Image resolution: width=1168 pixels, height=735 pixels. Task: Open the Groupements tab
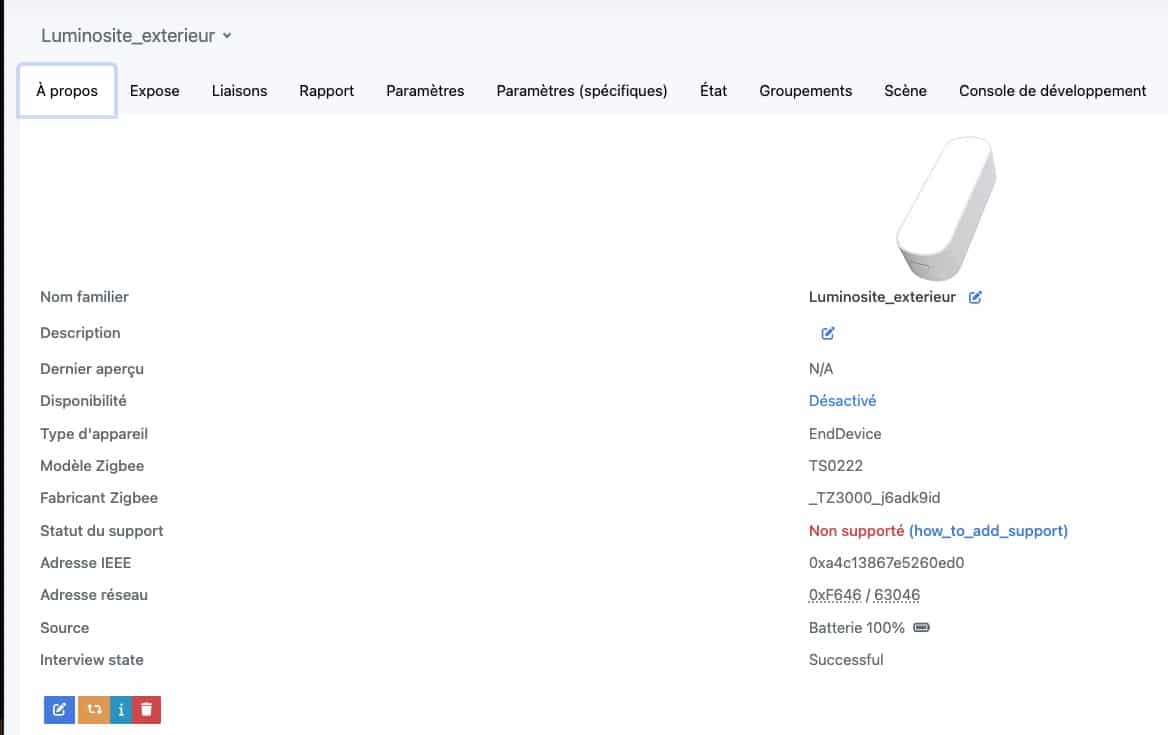(805, 91)
